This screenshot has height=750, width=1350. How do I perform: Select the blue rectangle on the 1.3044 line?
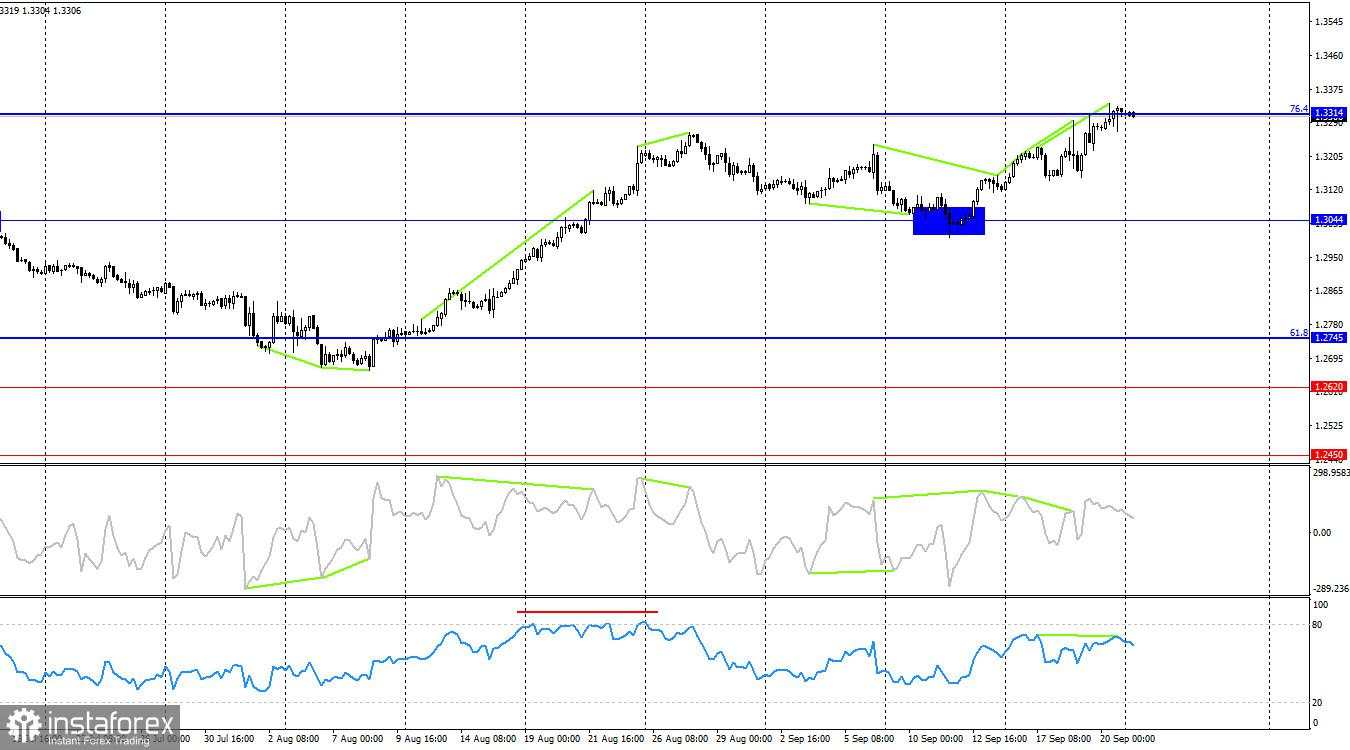click(949, 220)
